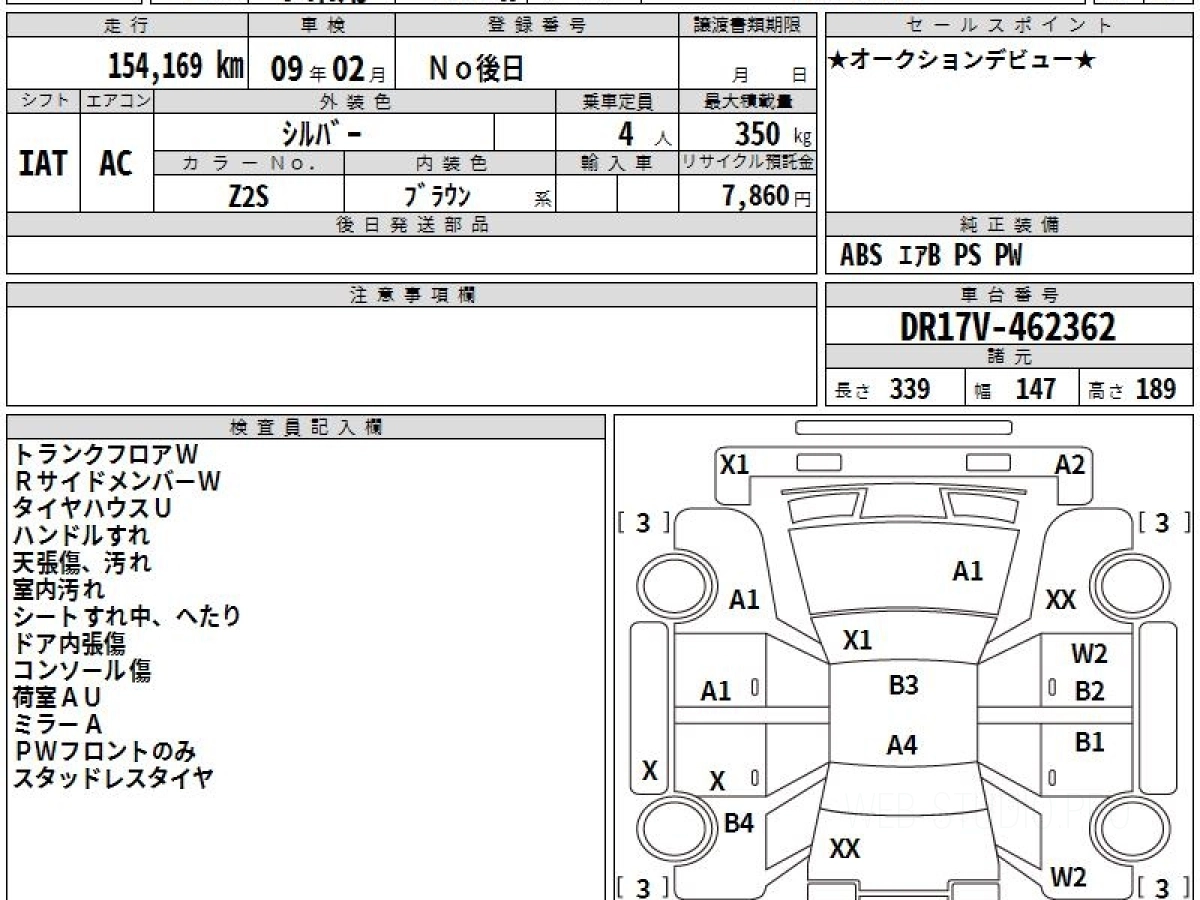Select the セールスポイント header
The image size is (1200, 900).
click(x=1009, y=25)
